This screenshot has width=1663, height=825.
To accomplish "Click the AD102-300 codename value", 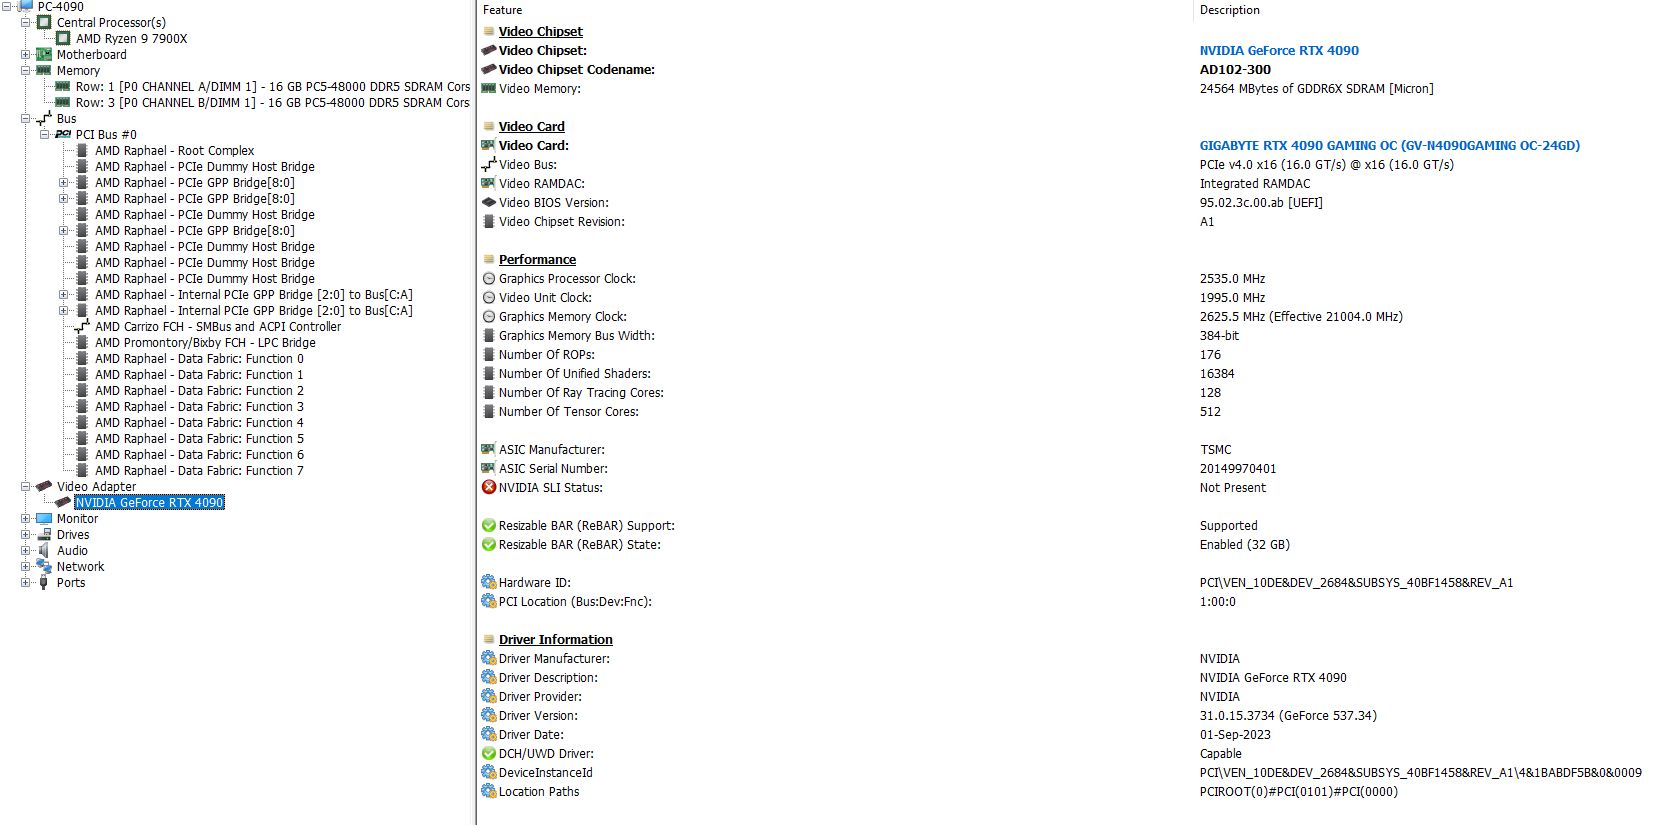I will coord(1235,69).
